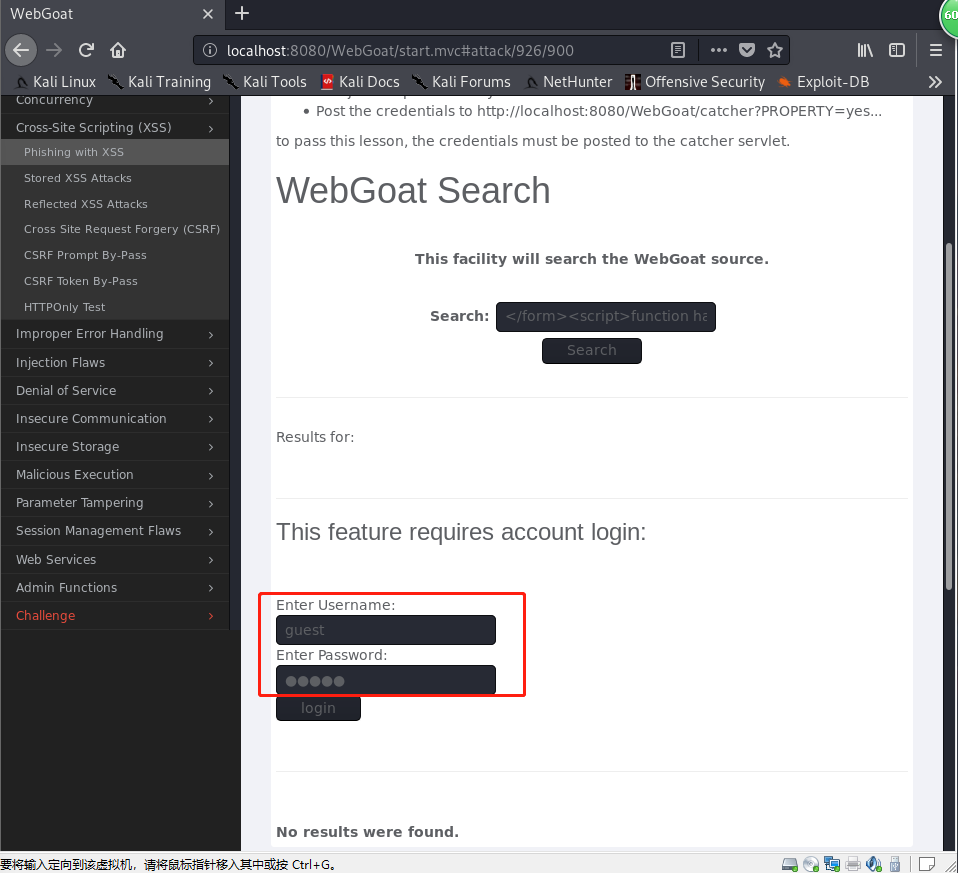The height and width of the screenshot is (873, 958).
Task: Click VM CD/DVD status icon
Action: (811, 864)
